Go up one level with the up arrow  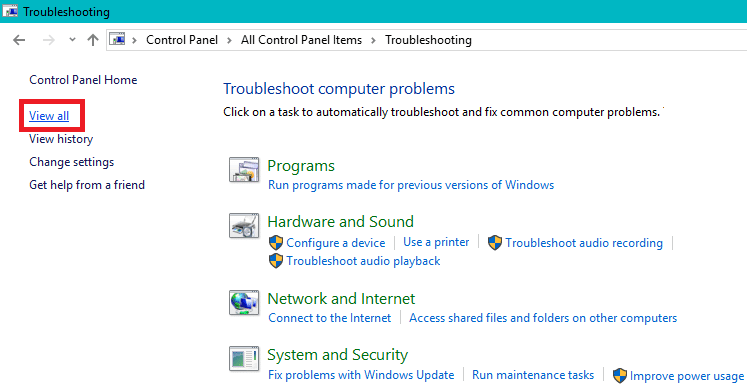93,40
